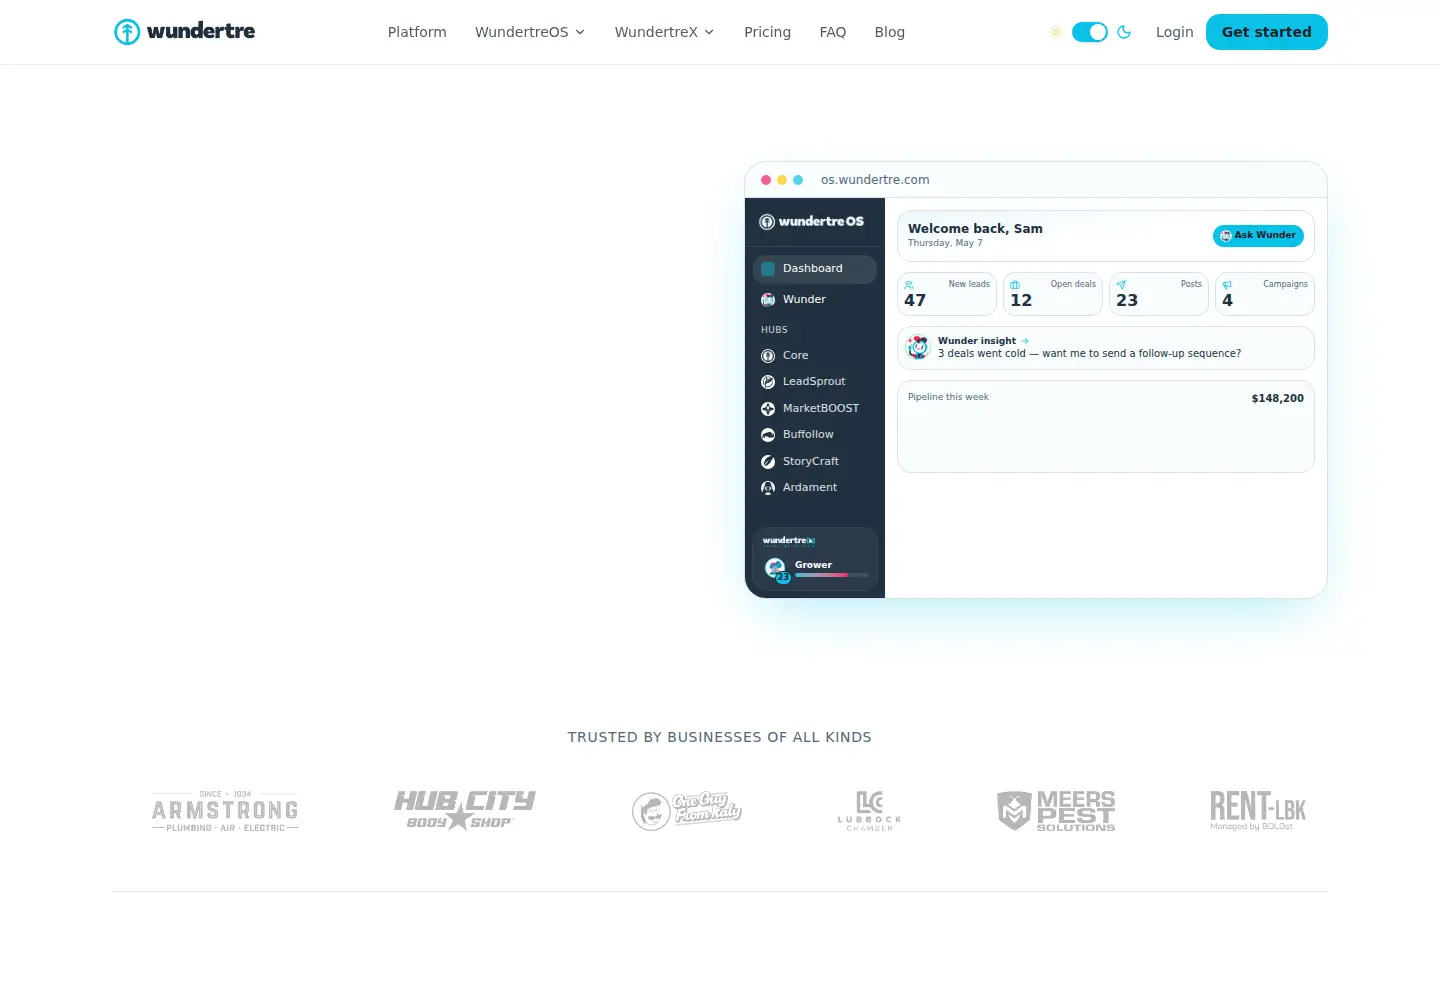Screen dimensions: 1440x1000
Task: Click the Lubbock Chamber logo
Action: (870, 811)
